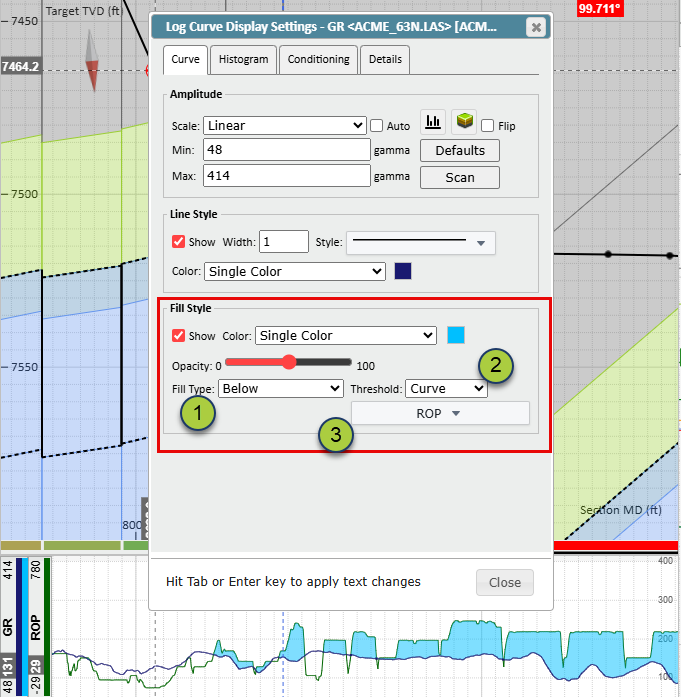681x697 pixels.
Task: Click the cyan fill color swatch
Action: coord(456,335)
